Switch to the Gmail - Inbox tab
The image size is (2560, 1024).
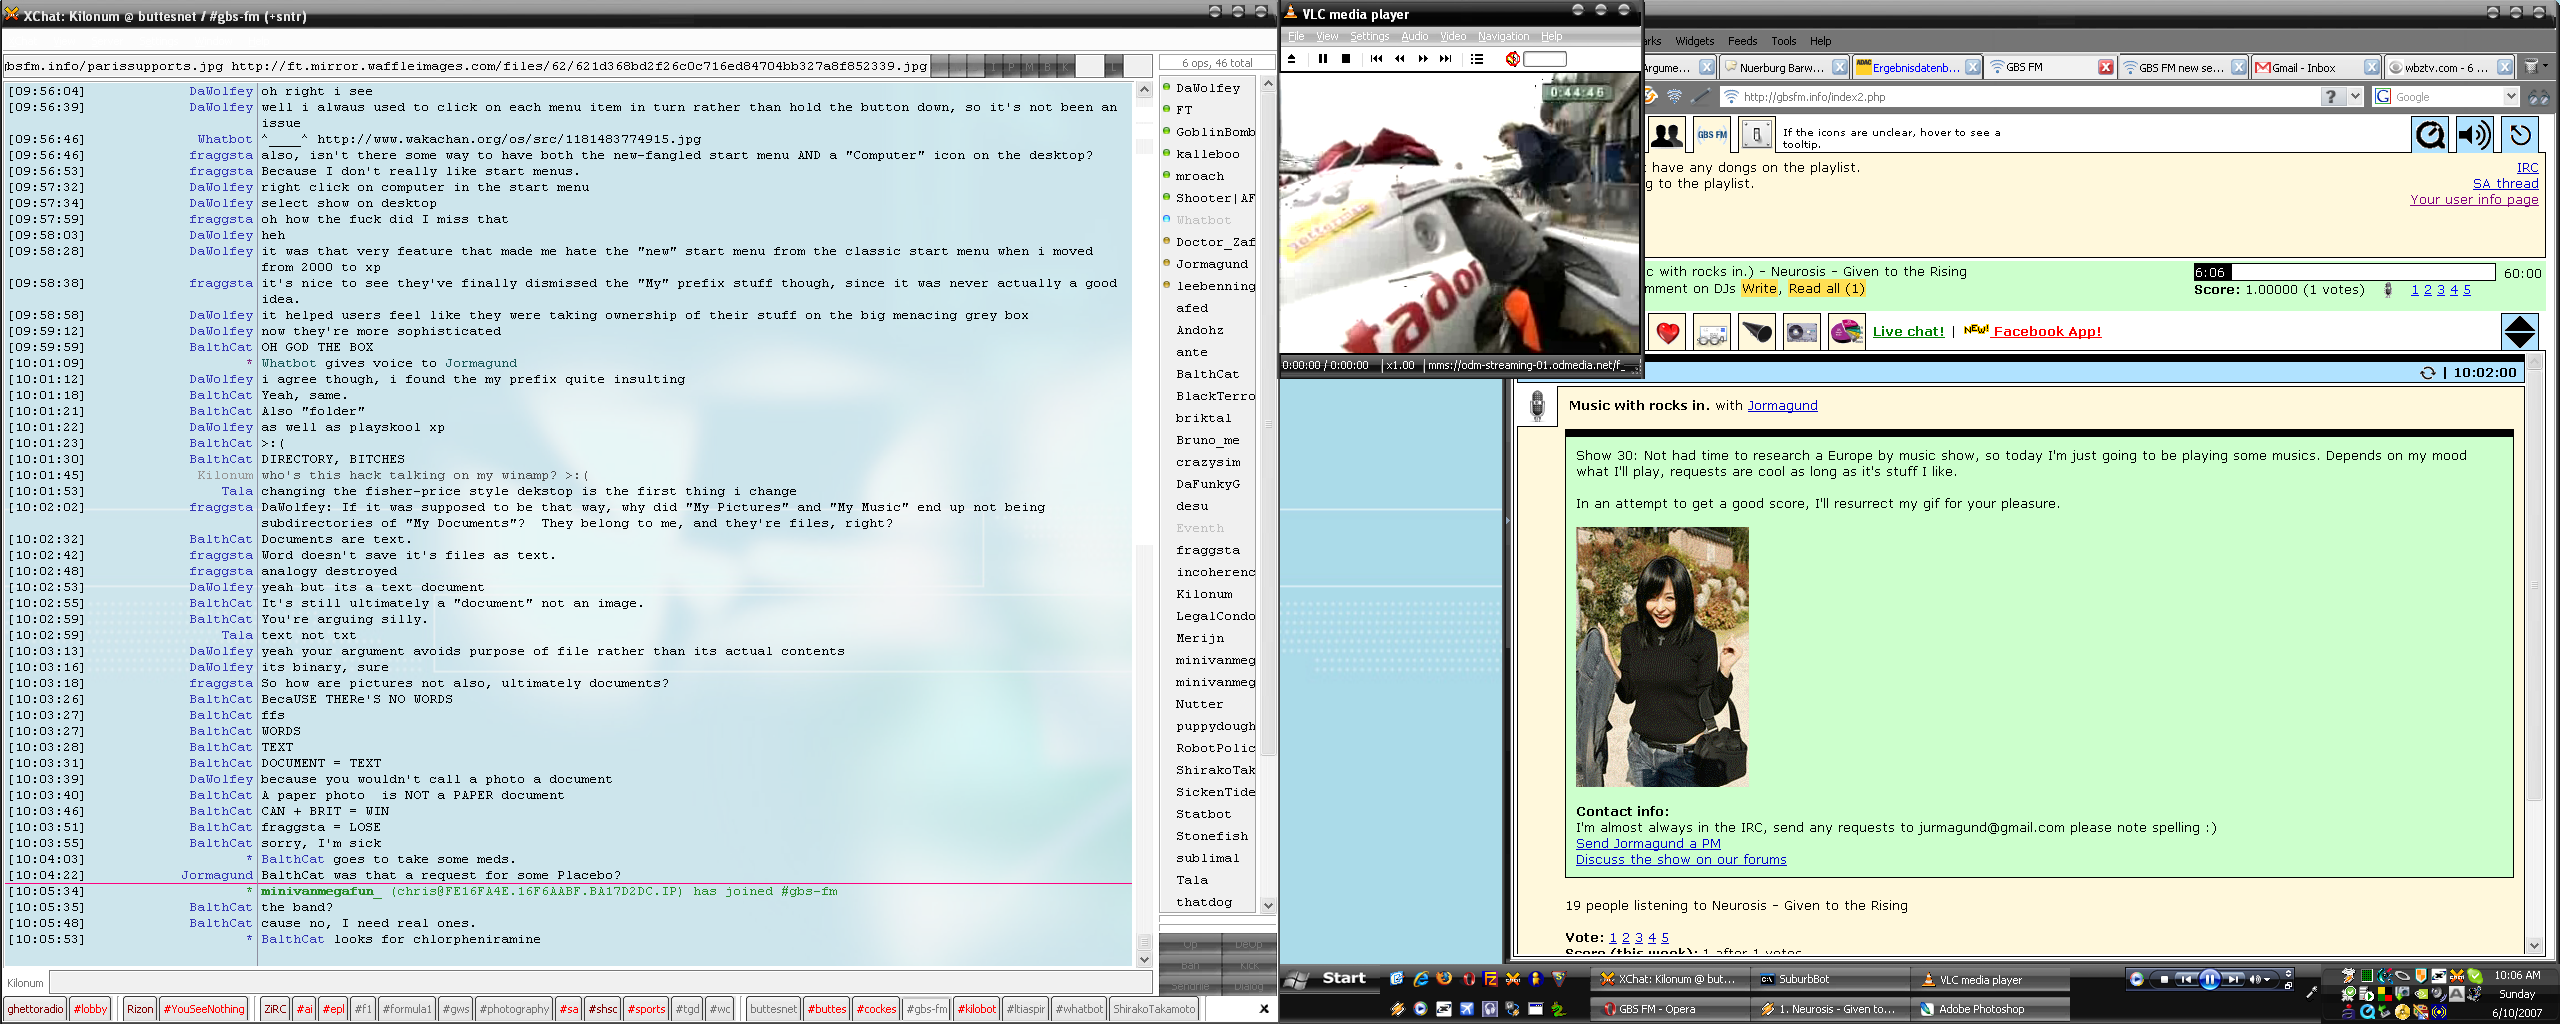(x=2315, y=67)
